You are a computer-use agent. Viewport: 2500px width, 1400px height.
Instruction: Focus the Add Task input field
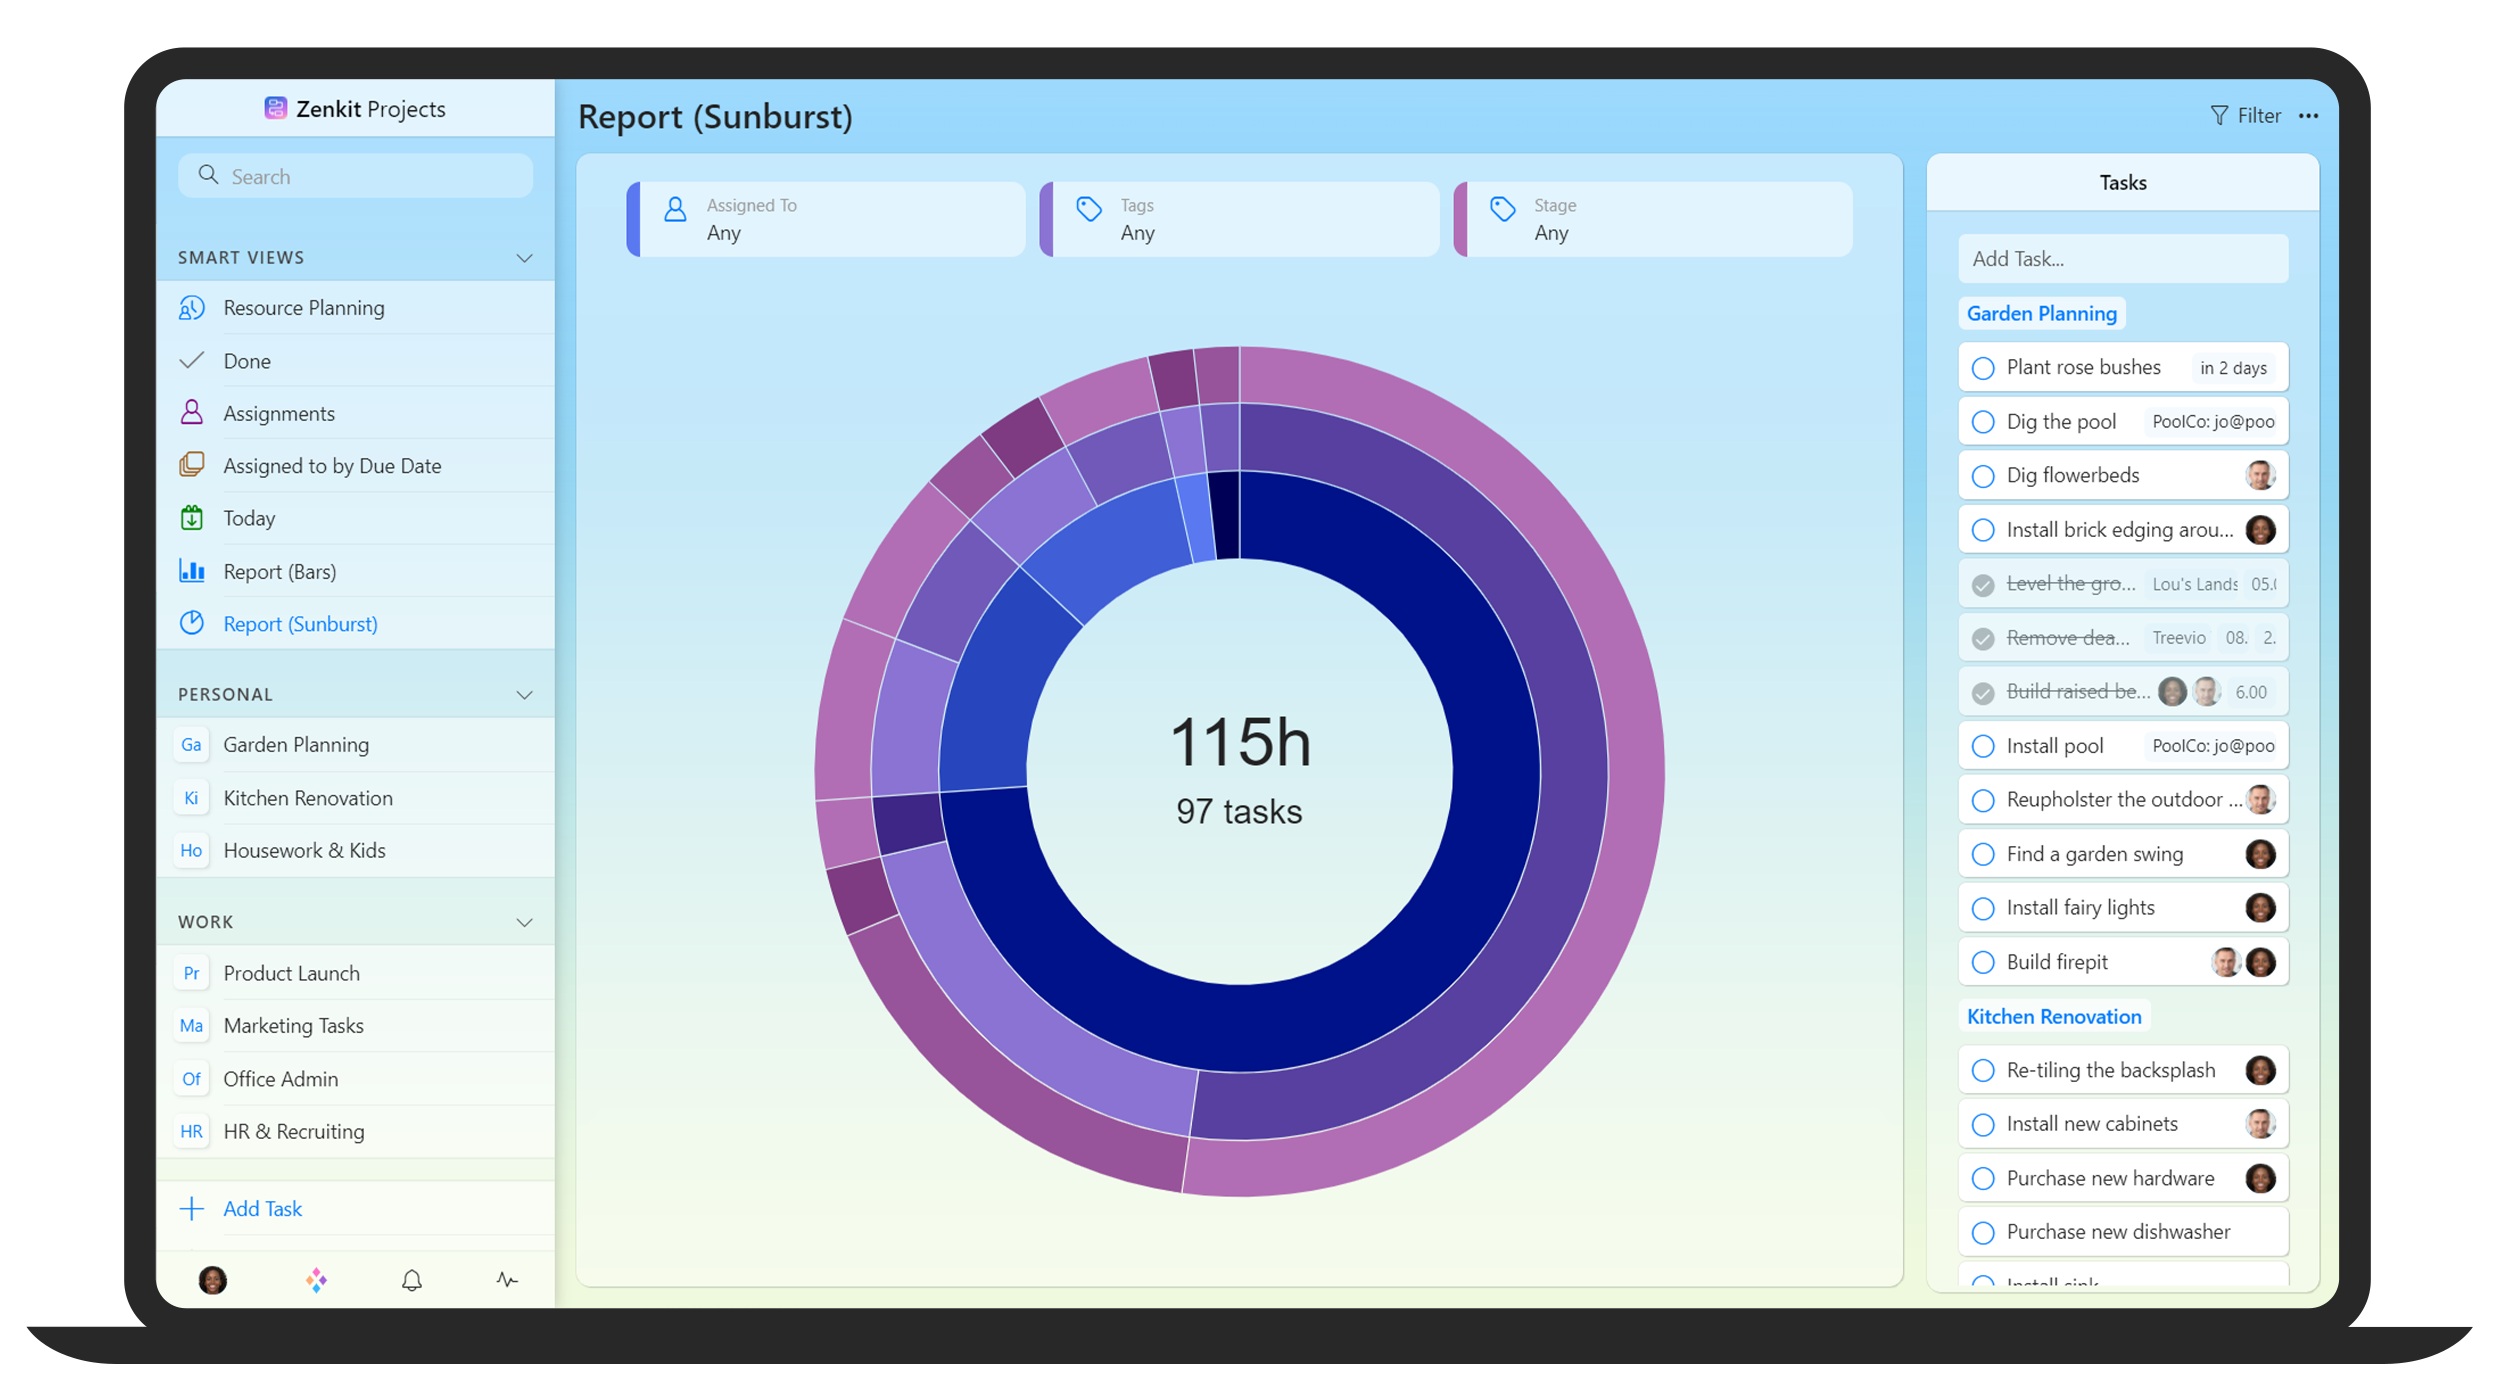[2122, 259]
